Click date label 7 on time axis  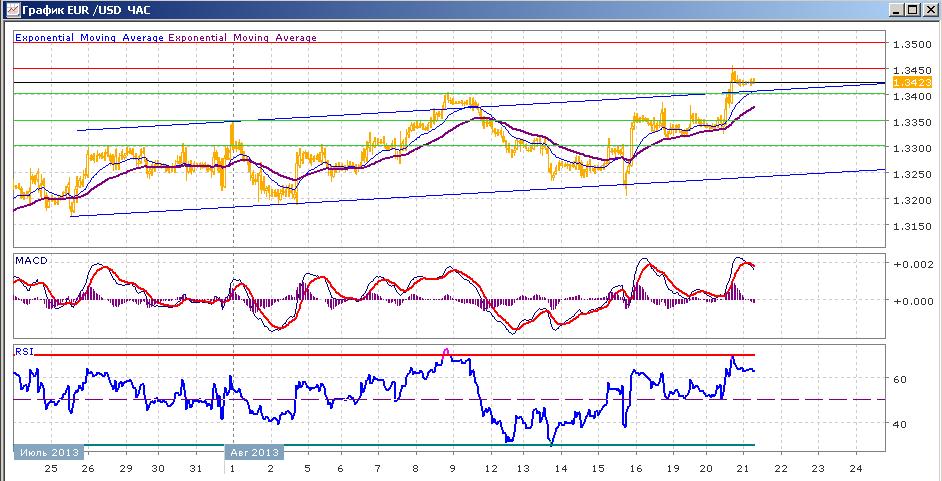click(x=377, y=468)
